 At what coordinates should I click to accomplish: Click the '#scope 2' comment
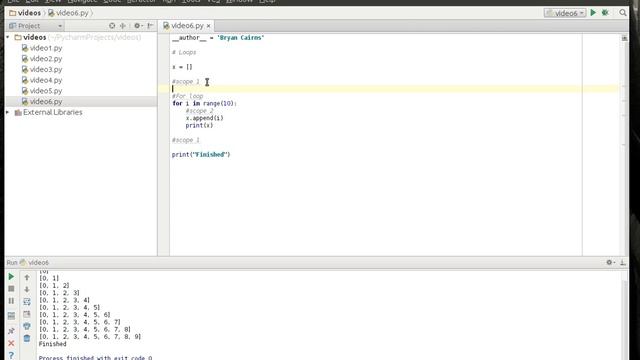pyautogui.click(x=199, y=111)
